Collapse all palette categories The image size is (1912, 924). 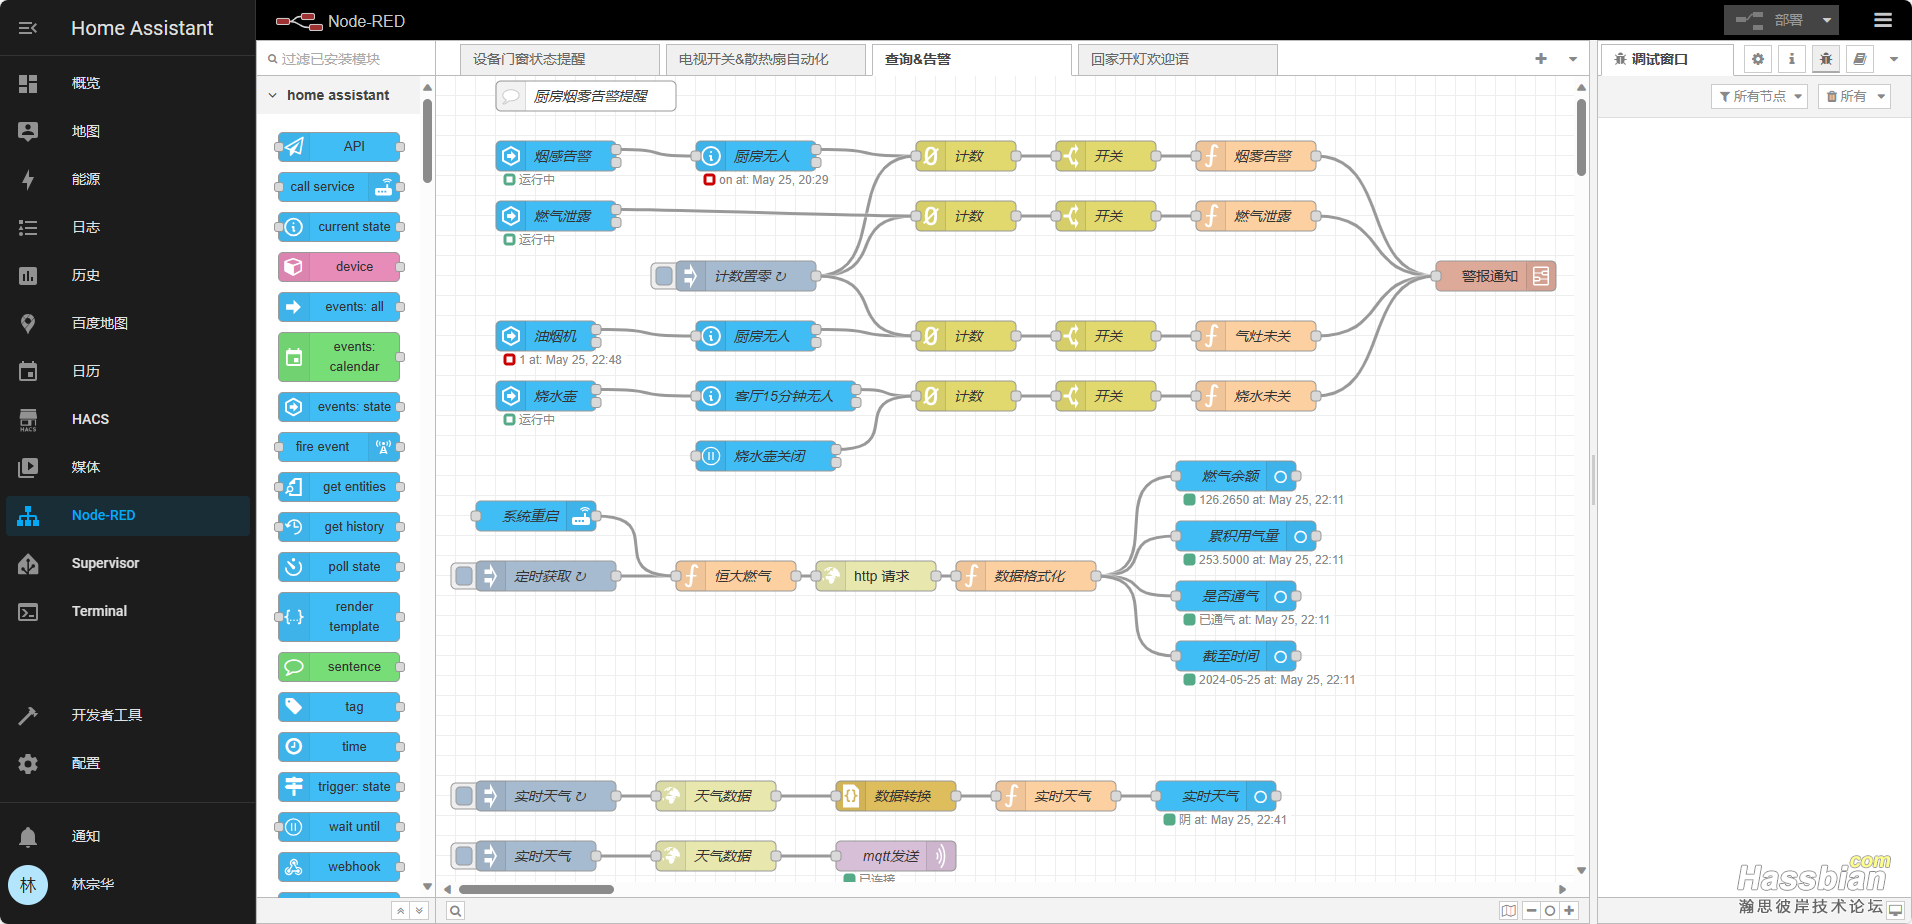[400, 910]
